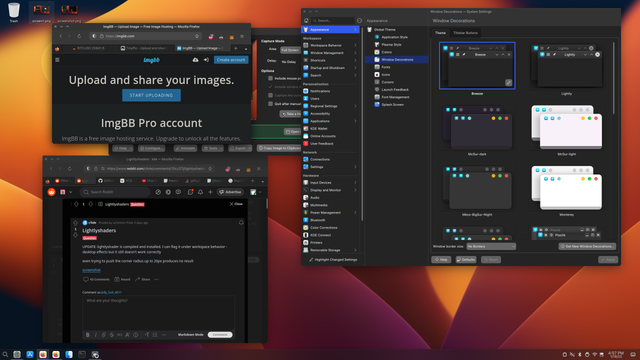Viewport: 640px width, 360px height.
Task: Select Colors in Appearance list
Action: tap(387, 52)
